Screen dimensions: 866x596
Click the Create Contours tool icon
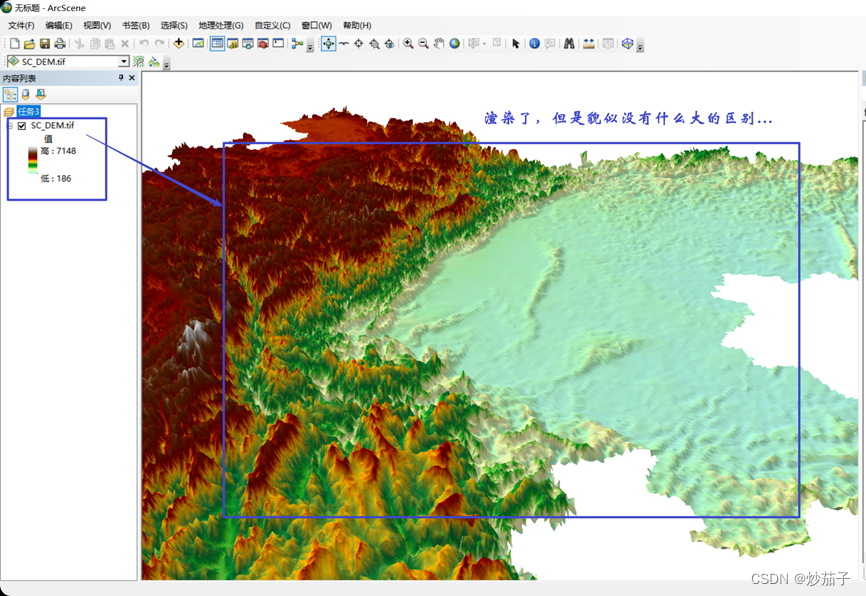(139, 62)
